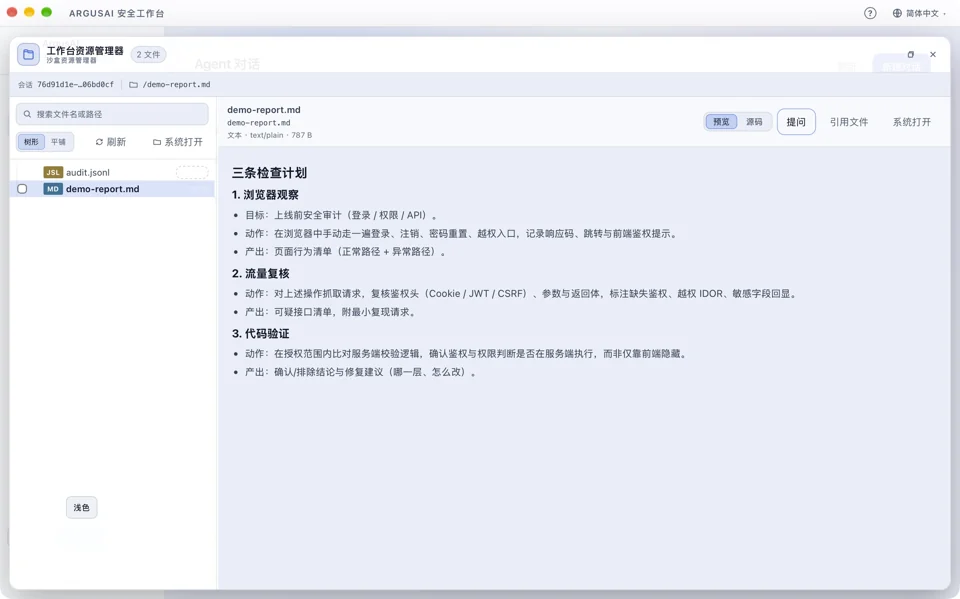This screenshot has height=599, width=960.
Task: Click the heading 1. 浏览器观察
Action: (265, 195)
